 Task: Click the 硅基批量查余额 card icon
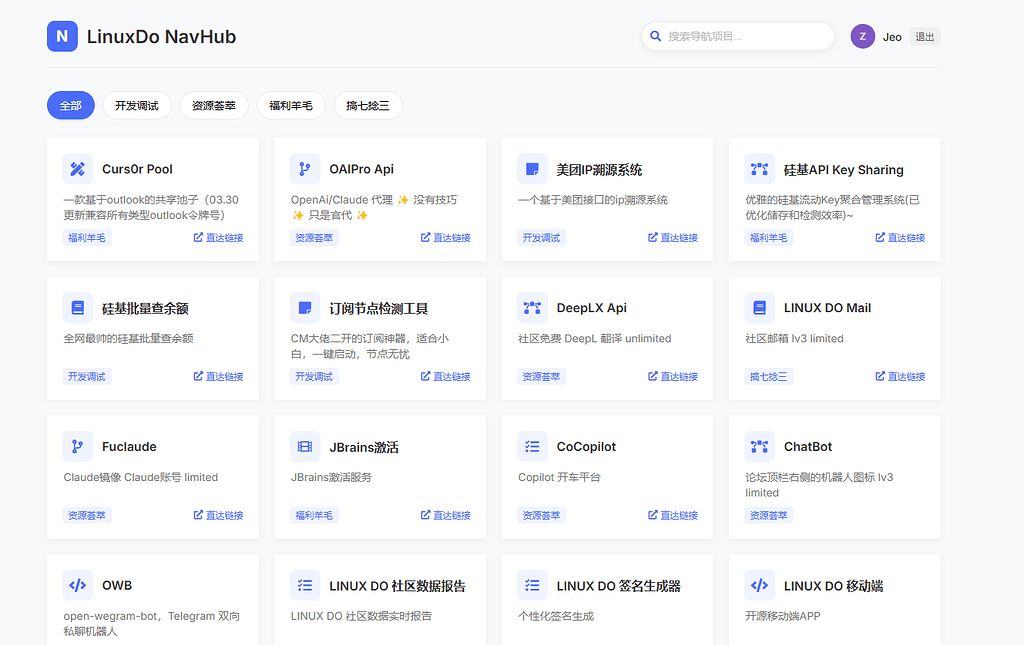tap(78, 307)
